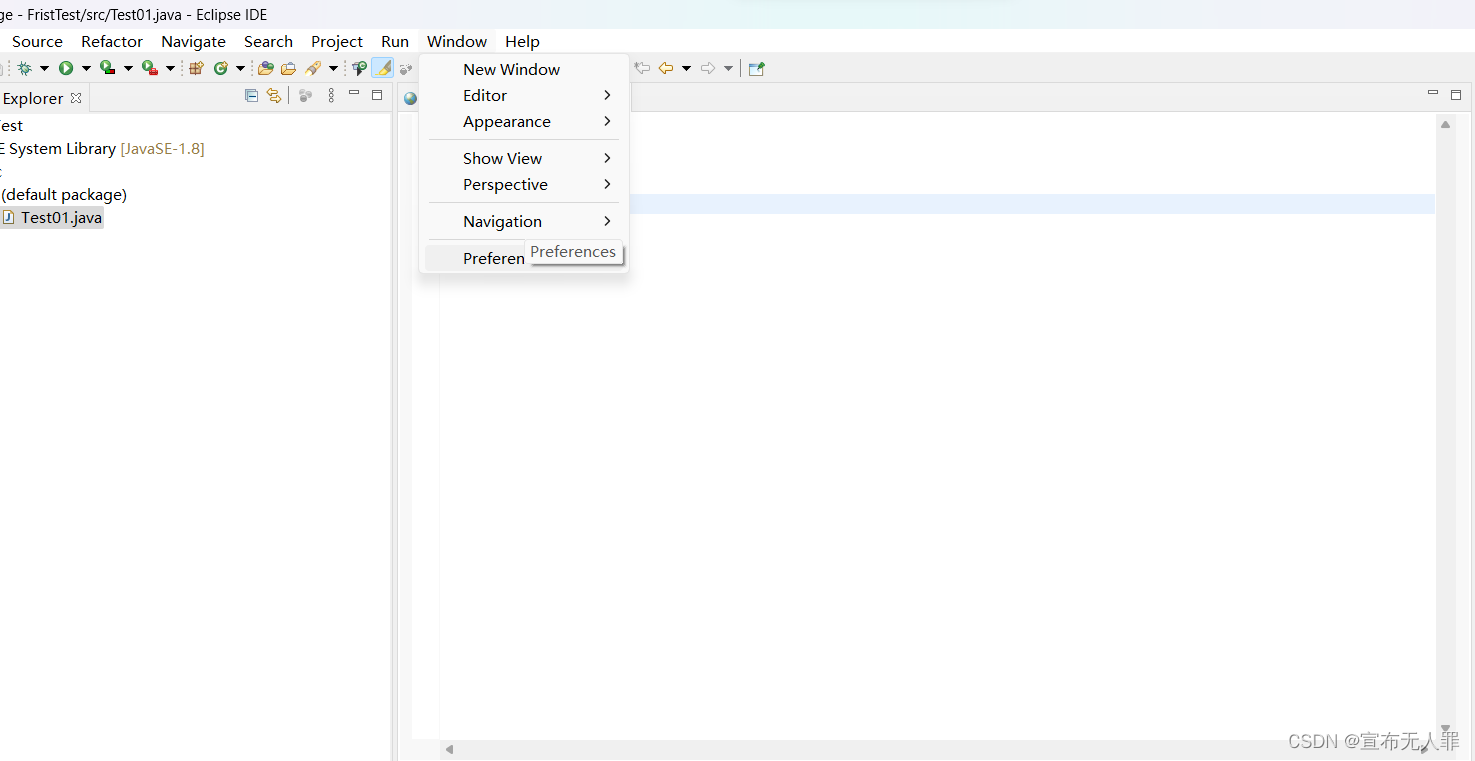Toggle Link with Editor in Explorer
The height and width of the screenshot is (761, 1475).
(273, 96)
